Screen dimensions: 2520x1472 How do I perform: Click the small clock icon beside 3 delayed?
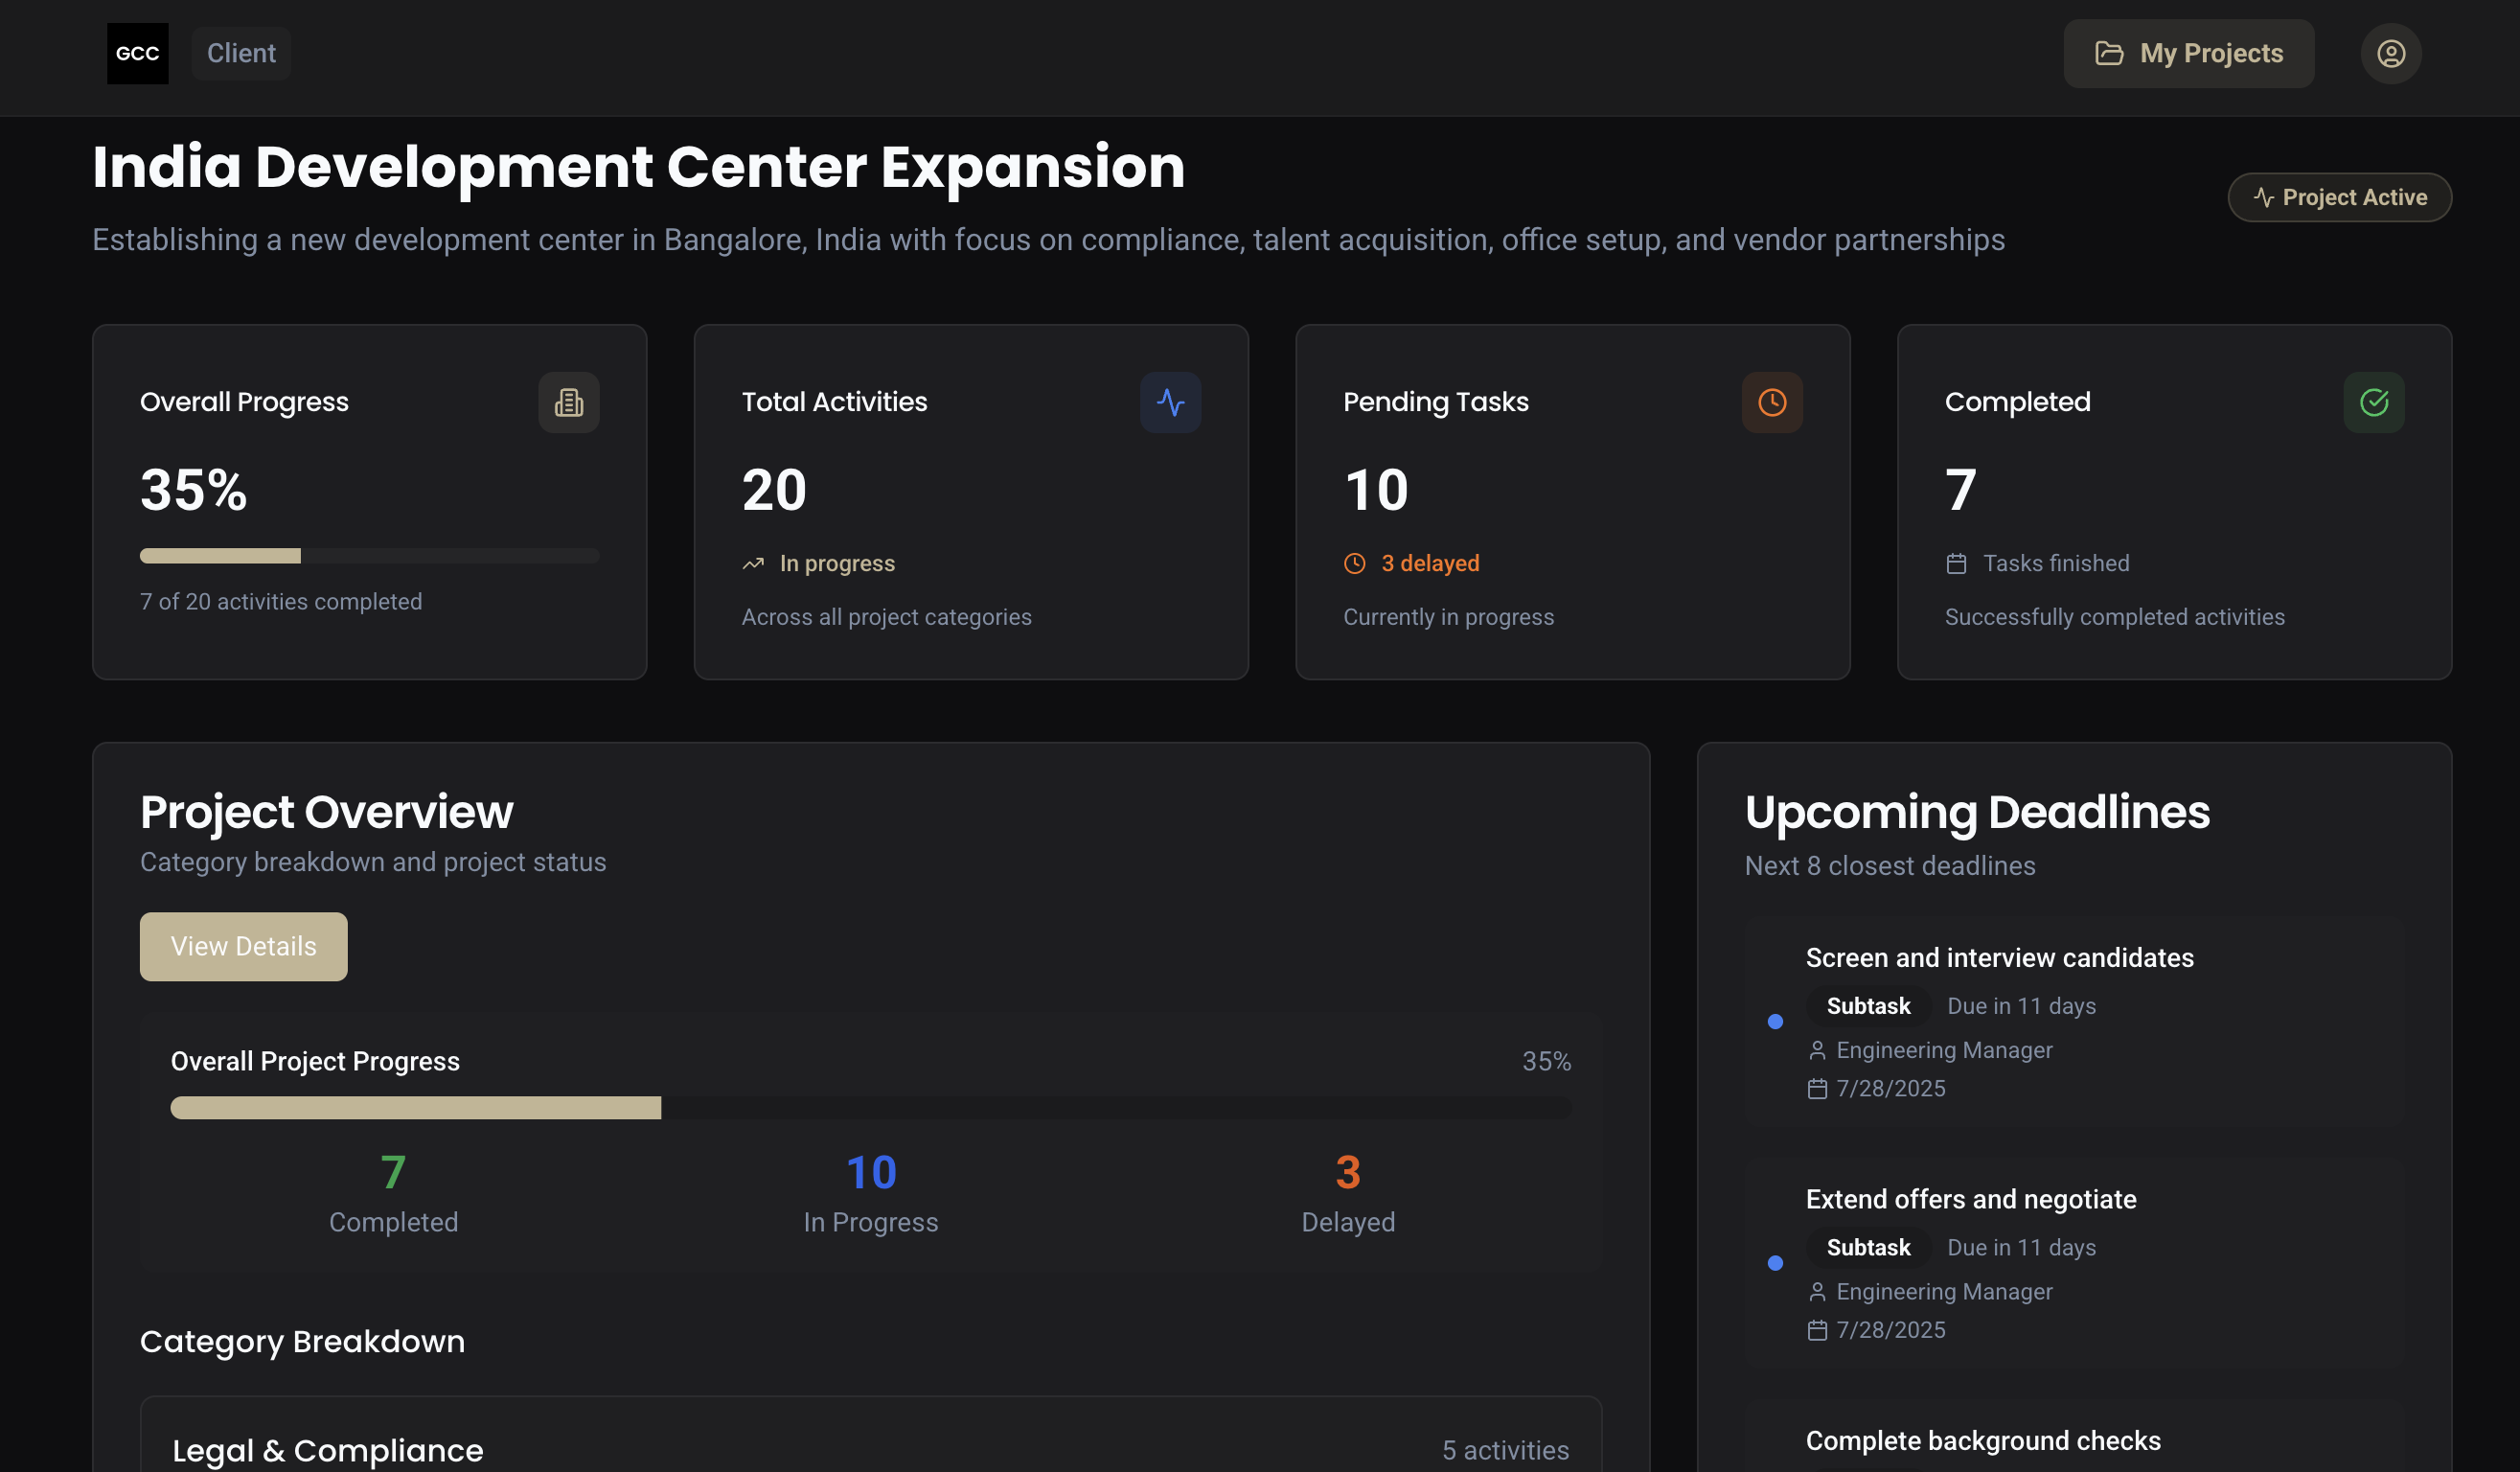(x=1354, y=564)
